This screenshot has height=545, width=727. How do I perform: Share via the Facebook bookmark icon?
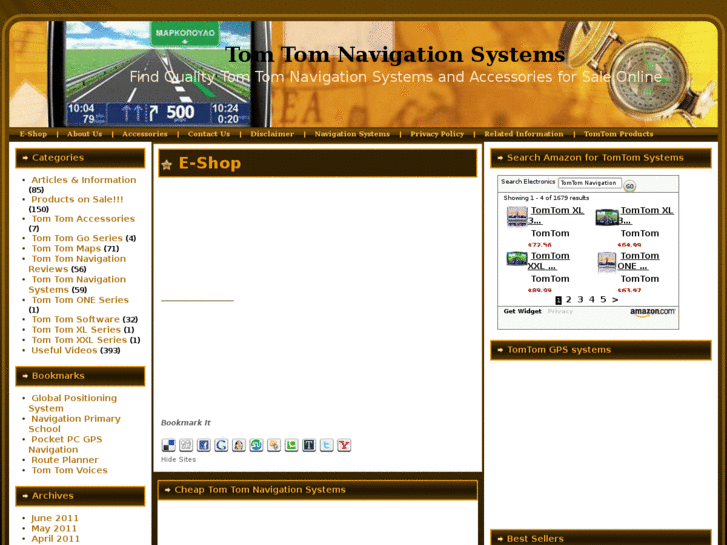tap(204, 445)
